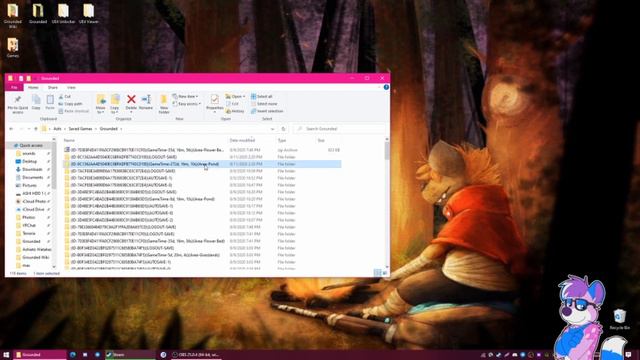Select Desktop in the navigation pane

tap(29, 161)
